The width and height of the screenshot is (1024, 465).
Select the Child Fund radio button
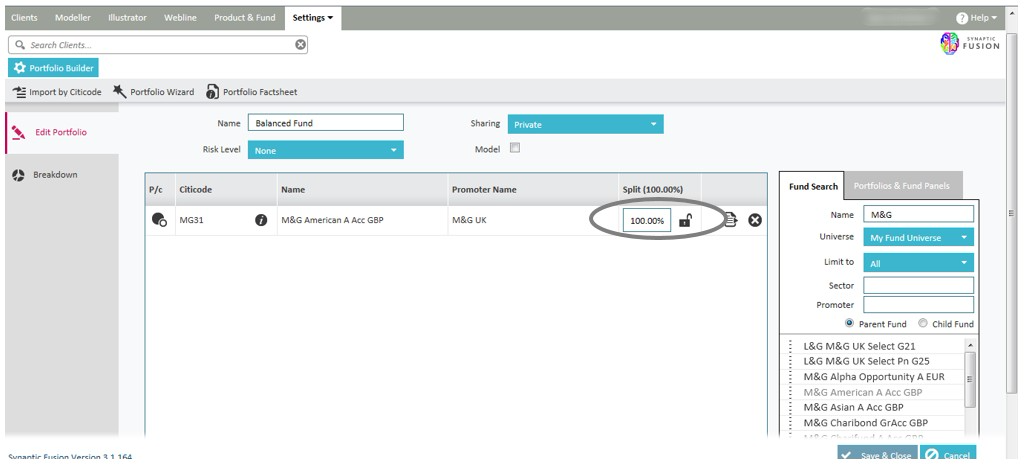[x=923, y=323]
